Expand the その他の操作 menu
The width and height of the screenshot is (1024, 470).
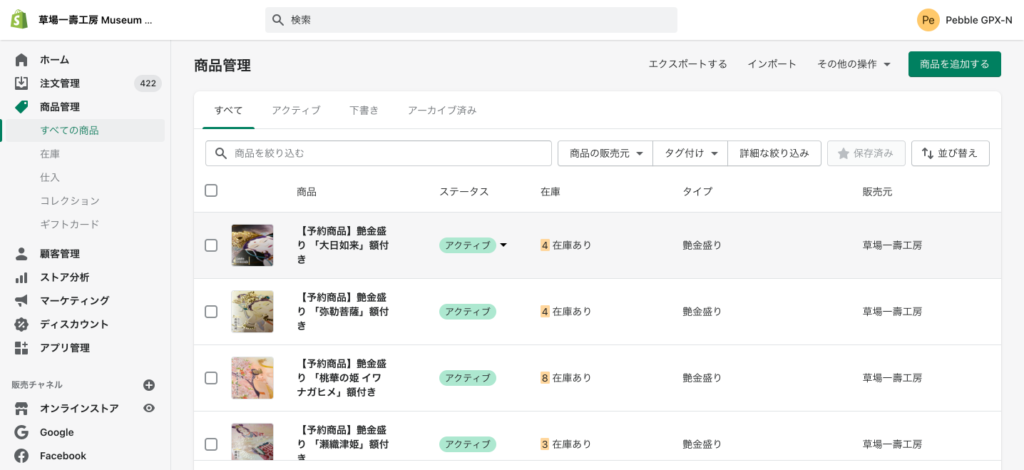tap(853, 64)
